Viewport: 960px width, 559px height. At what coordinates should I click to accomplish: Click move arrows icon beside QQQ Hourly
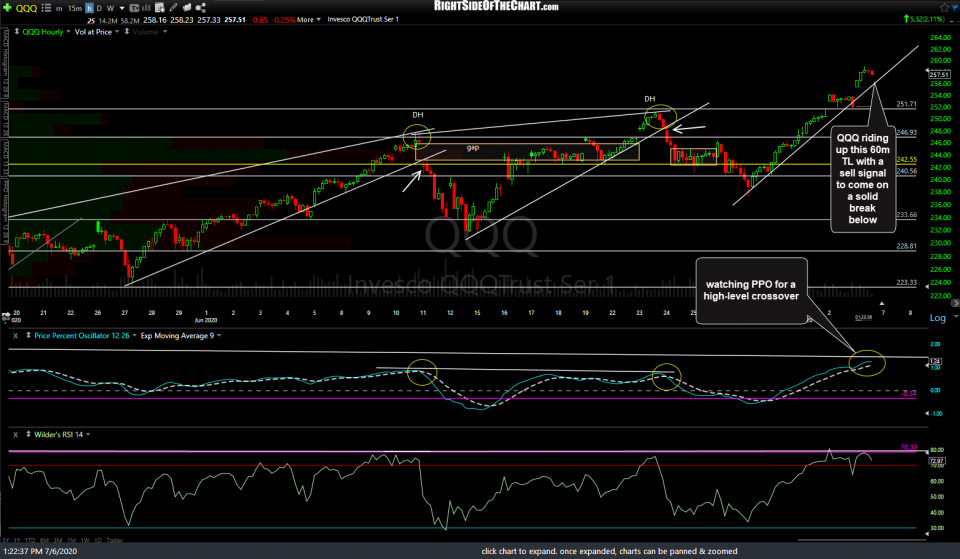point(17,32)
